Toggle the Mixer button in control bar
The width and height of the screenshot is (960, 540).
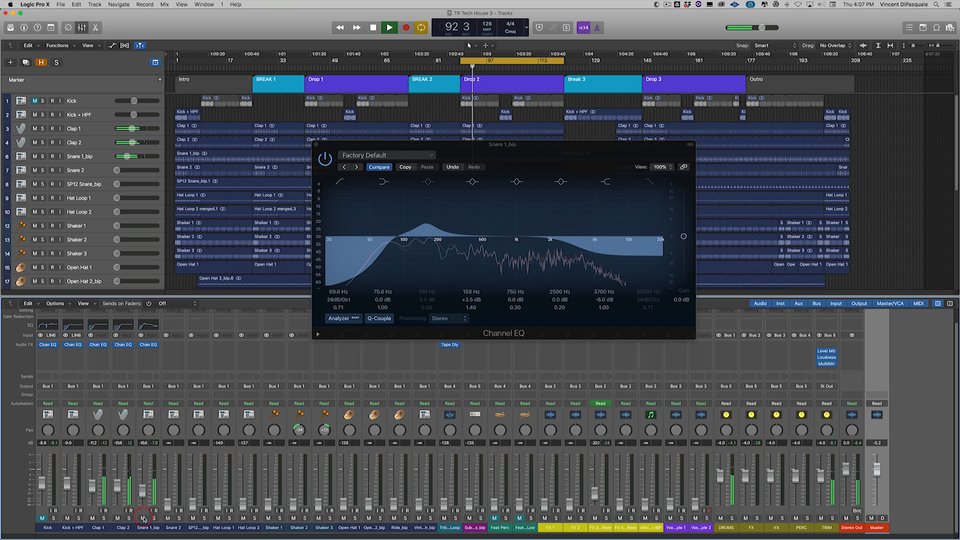81,28
